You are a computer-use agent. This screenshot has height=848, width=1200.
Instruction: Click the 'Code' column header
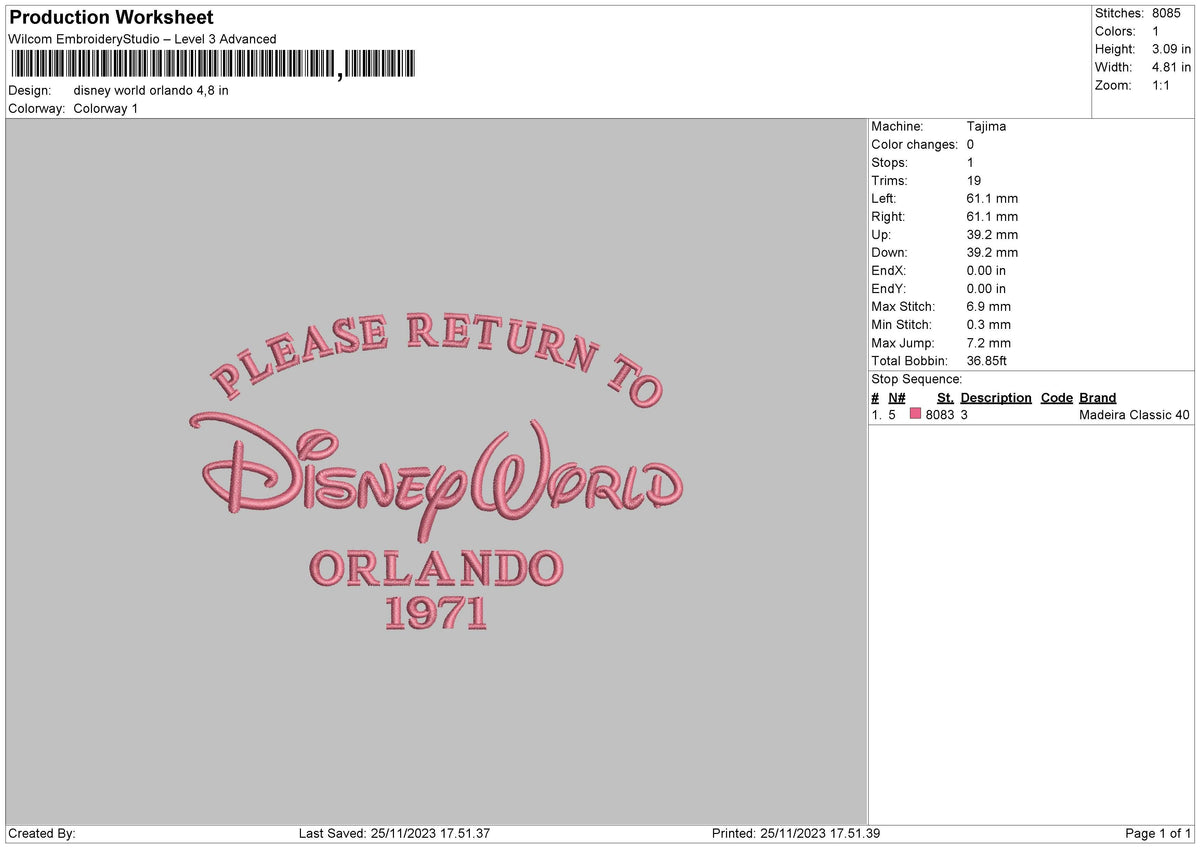tap(1056, 397)
